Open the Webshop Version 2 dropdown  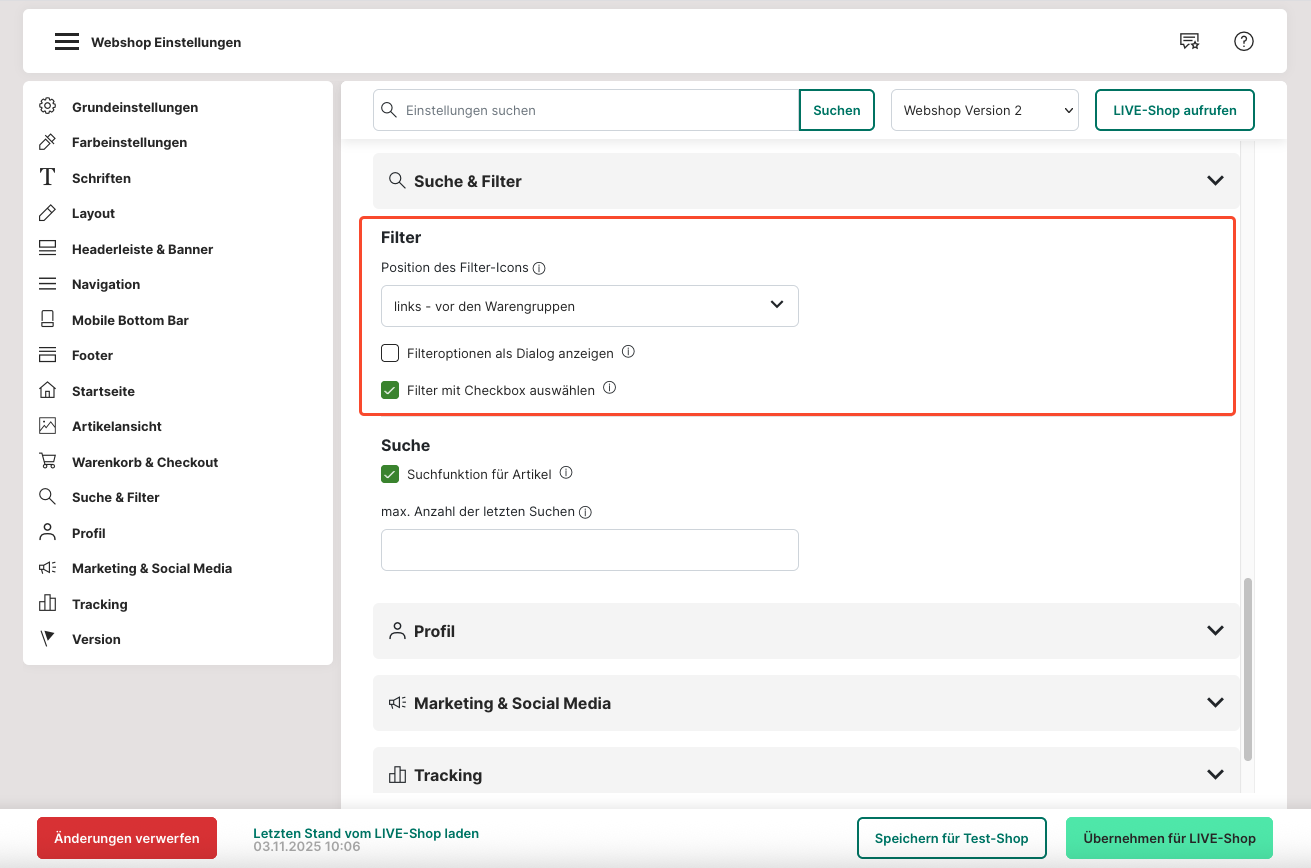point(984,110)
